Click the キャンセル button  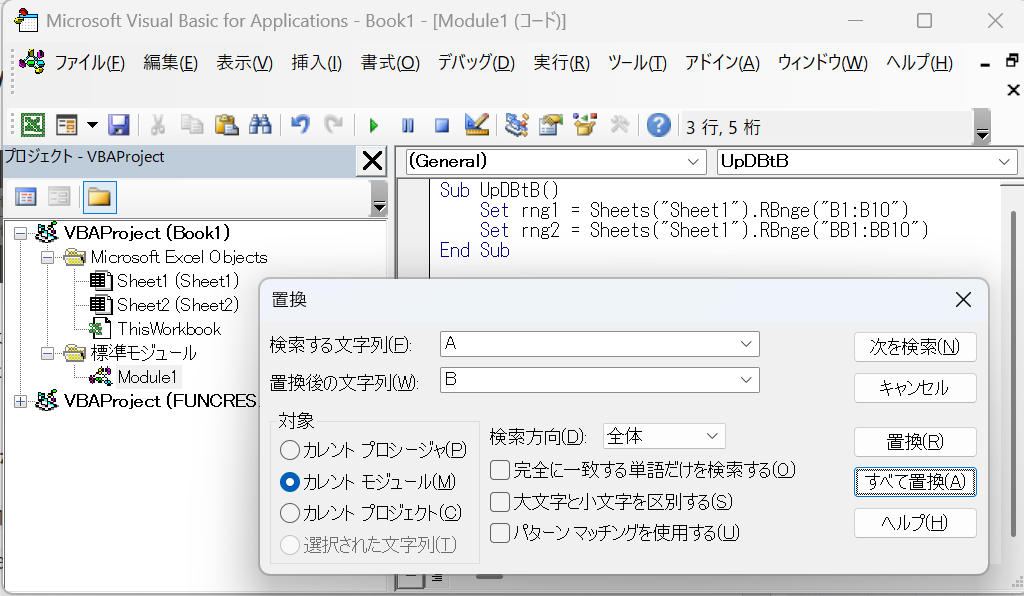tap(915, 388)
